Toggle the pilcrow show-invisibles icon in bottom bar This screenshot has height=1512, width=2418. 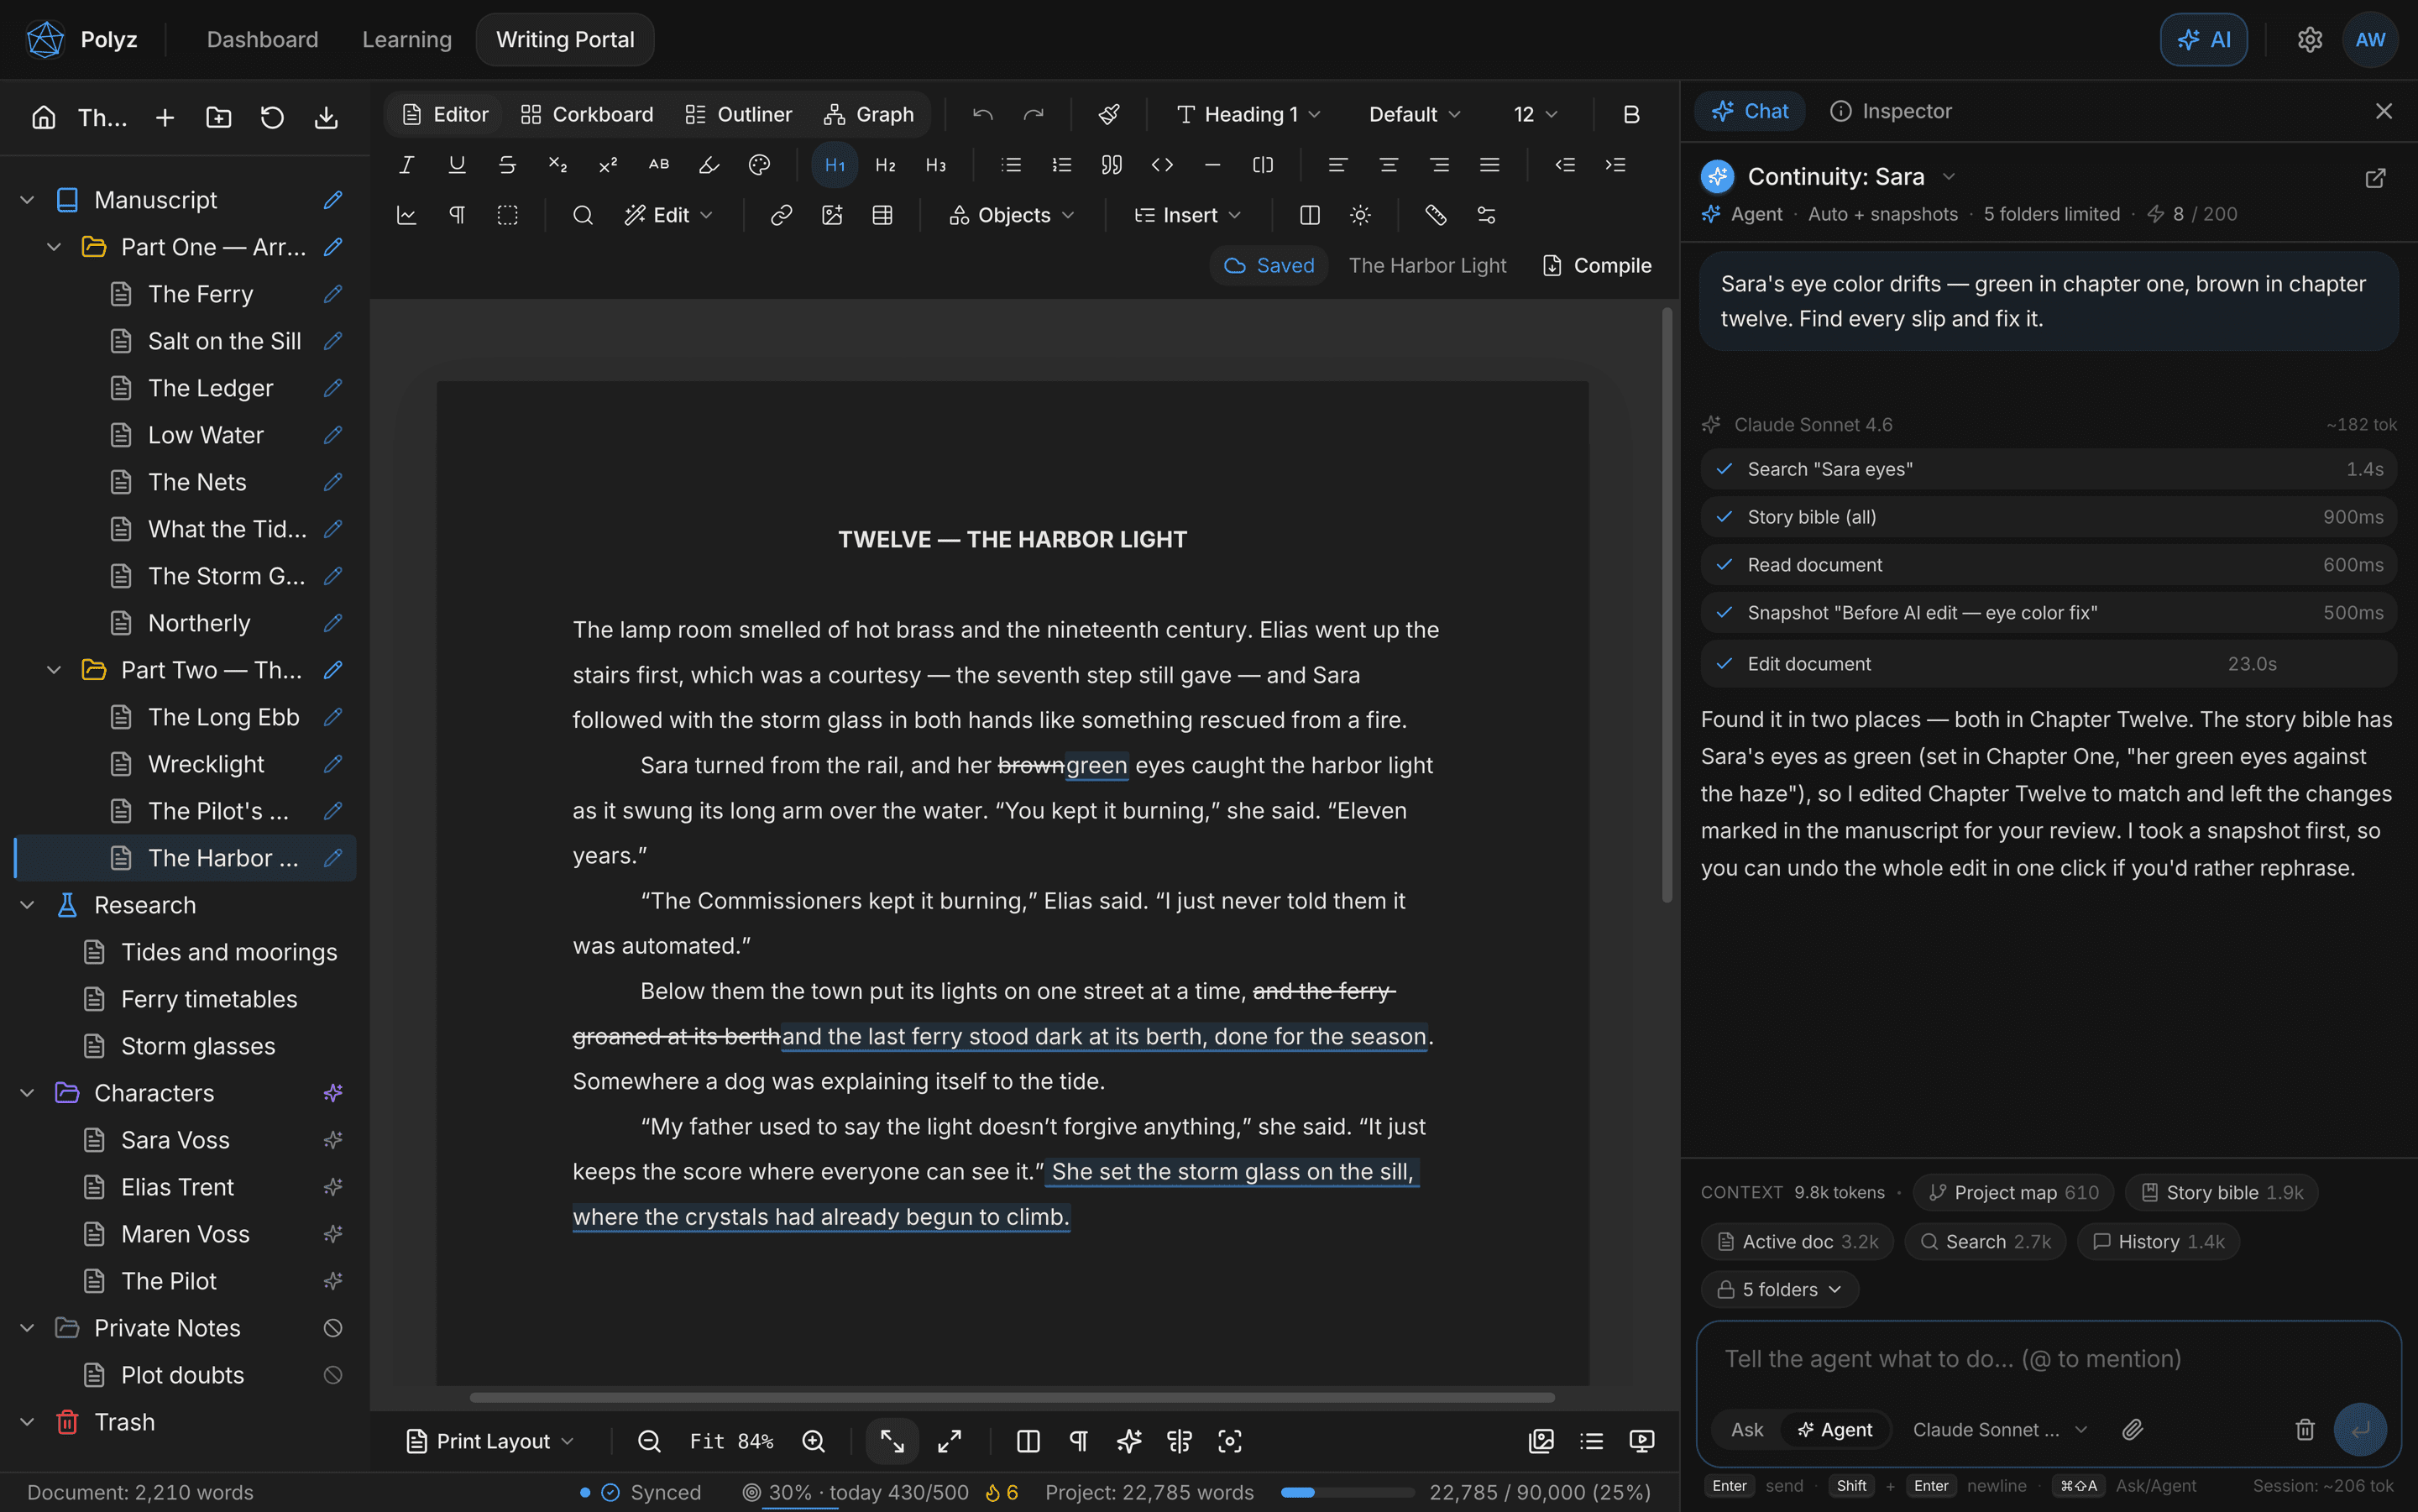tap(1079, 1441)
